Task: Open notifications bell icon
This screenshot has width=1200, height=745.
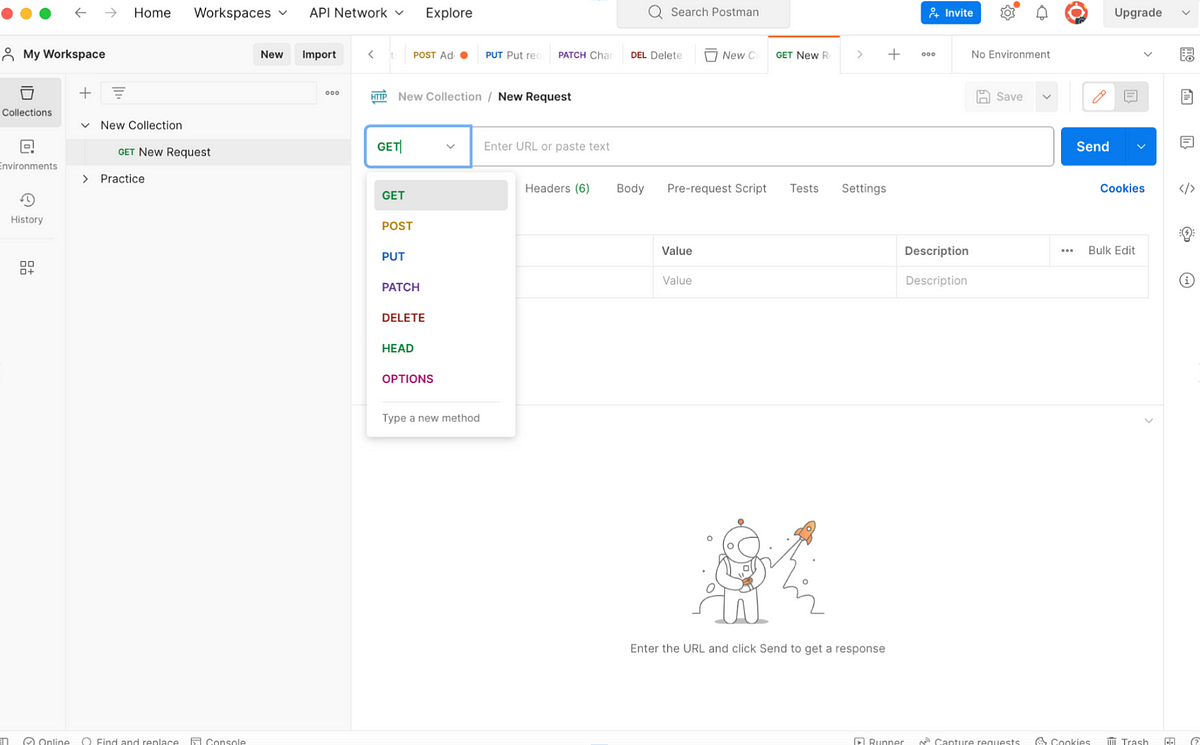Action: click(x=1042, y=13)
